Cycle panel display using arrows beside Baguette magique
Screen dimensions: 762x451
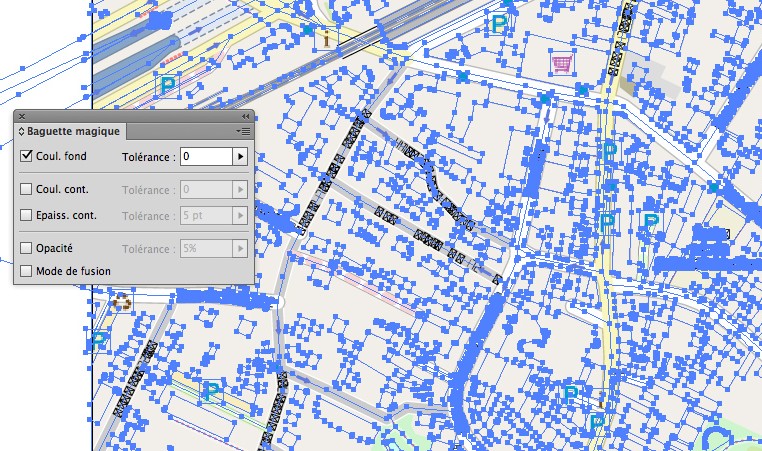coord(22,131)
